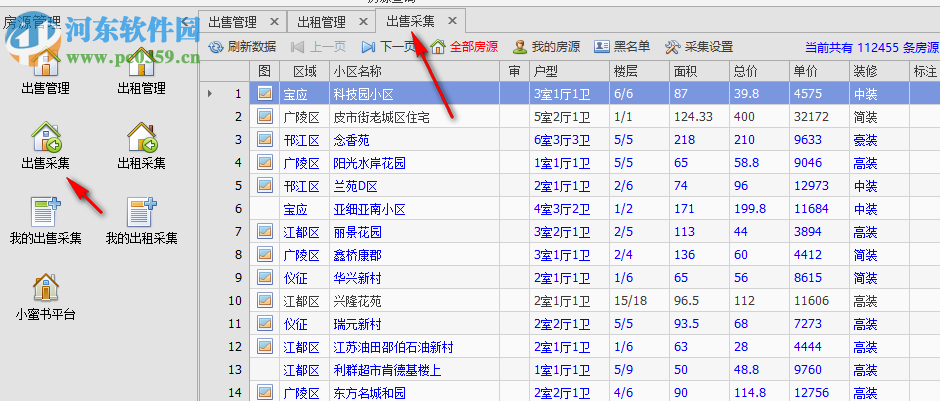
Task: Click the 图 column header
Action: coord(264,72)
